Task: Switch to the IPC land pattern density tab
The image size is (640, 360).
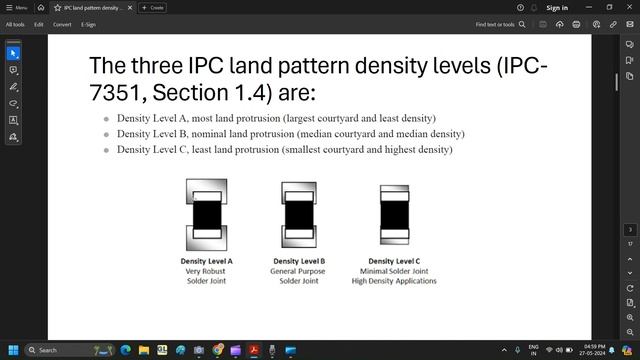Action: [x=93, y=8]
